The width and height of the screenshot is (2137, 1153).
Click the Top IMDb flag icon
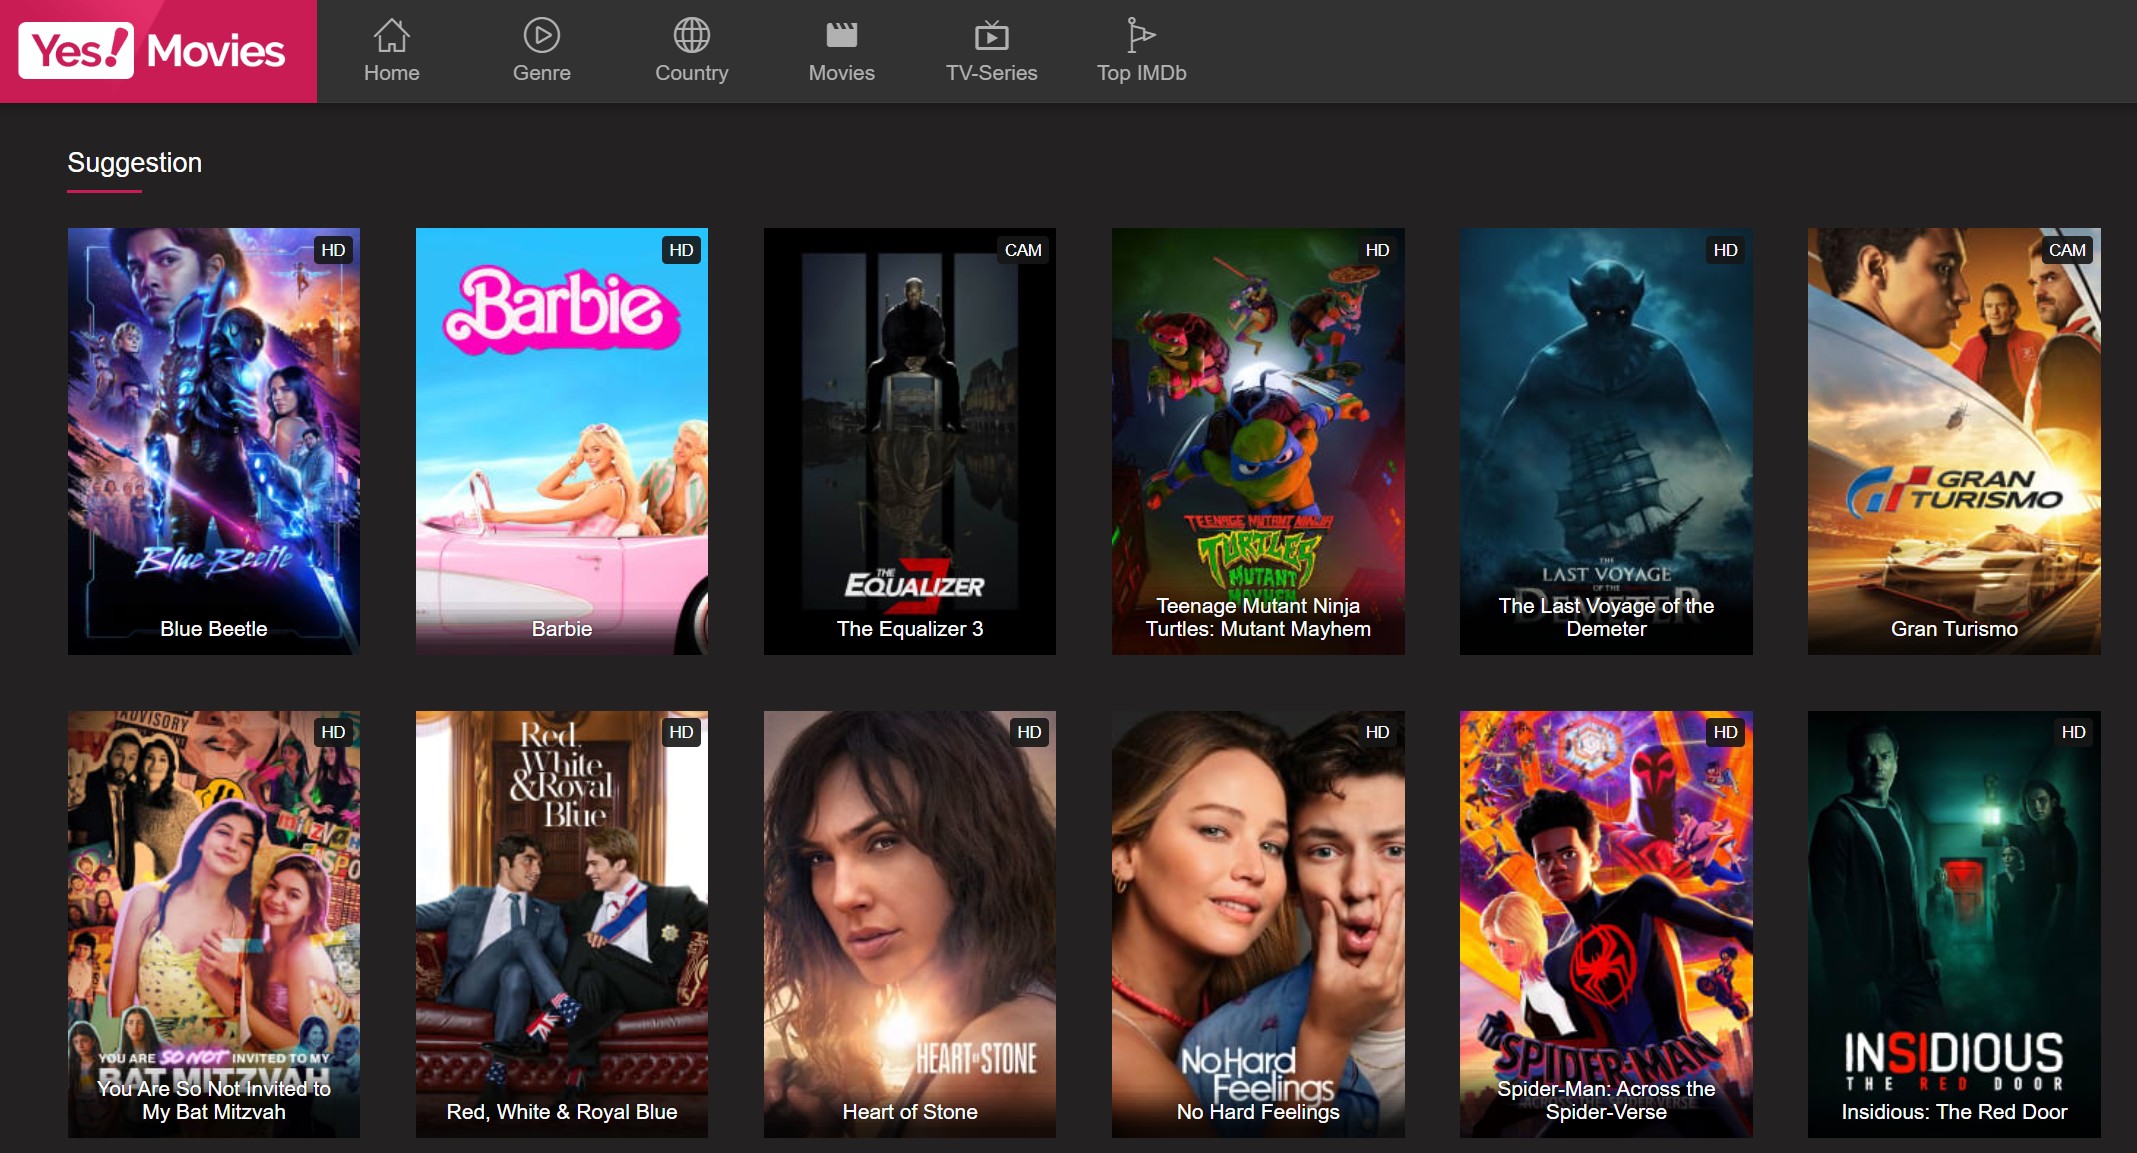click(1141, 35)
